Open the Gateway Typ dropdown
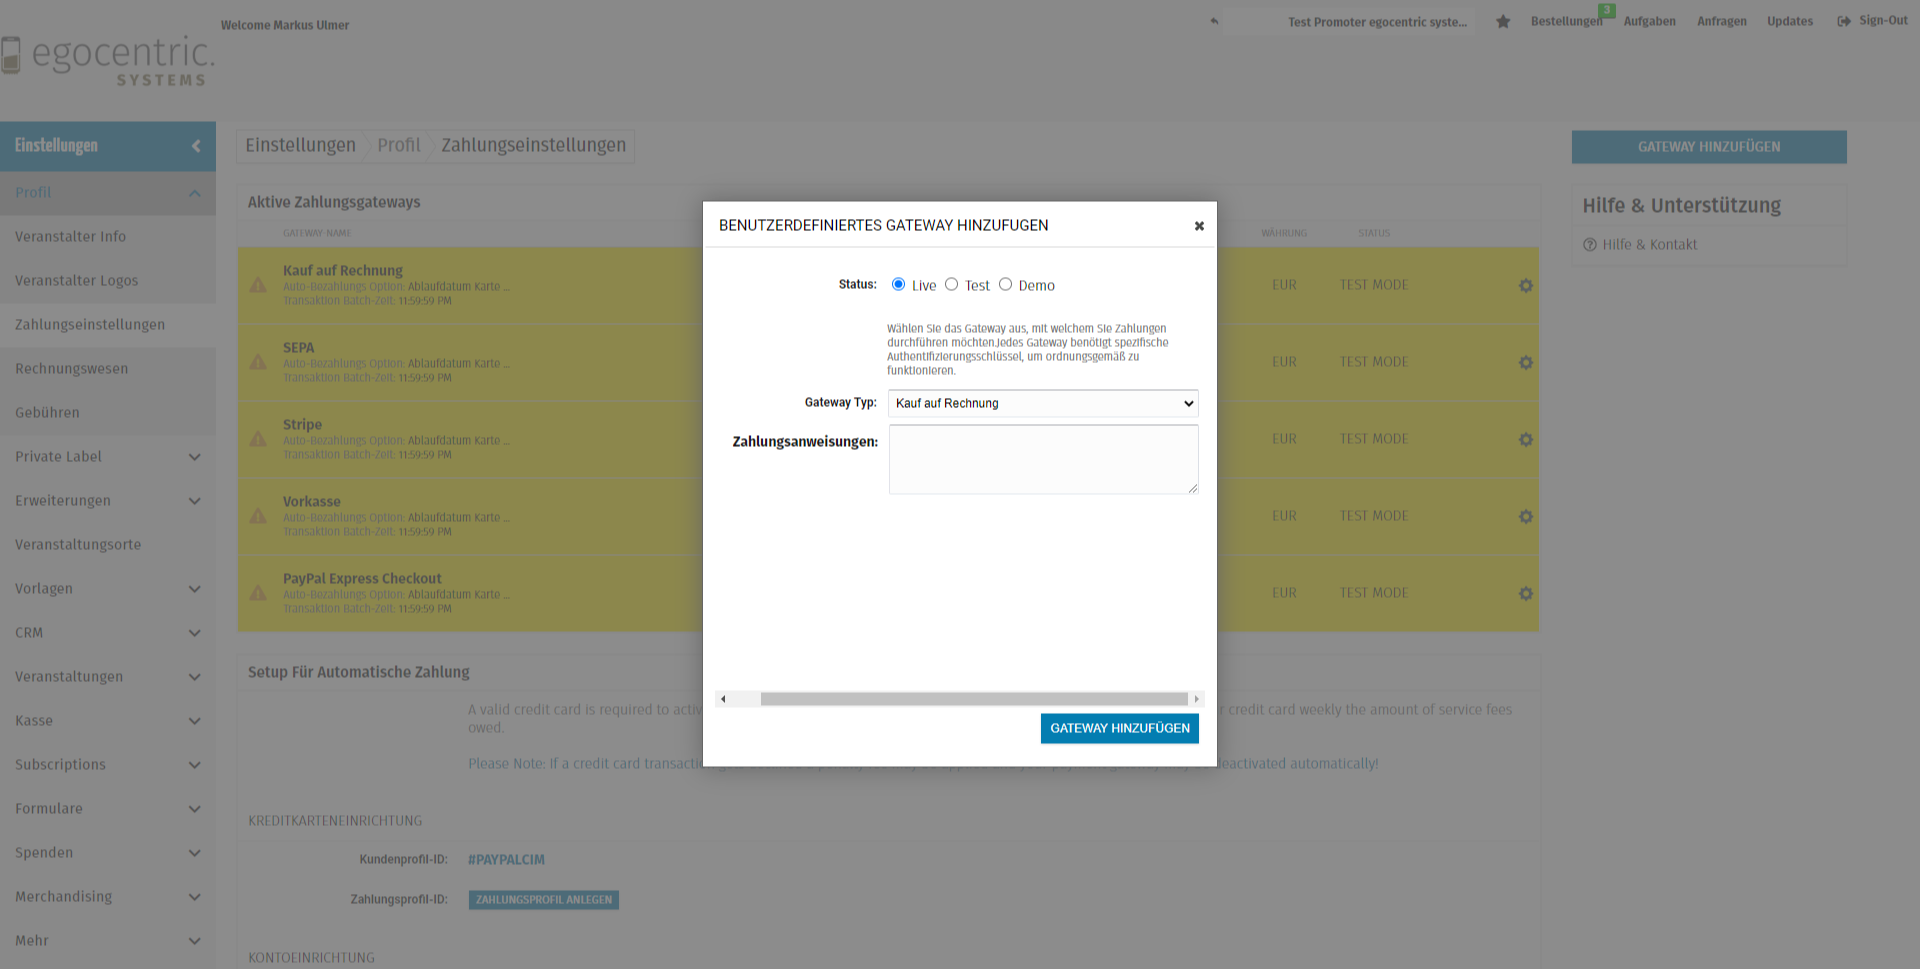 (1042, 403)
